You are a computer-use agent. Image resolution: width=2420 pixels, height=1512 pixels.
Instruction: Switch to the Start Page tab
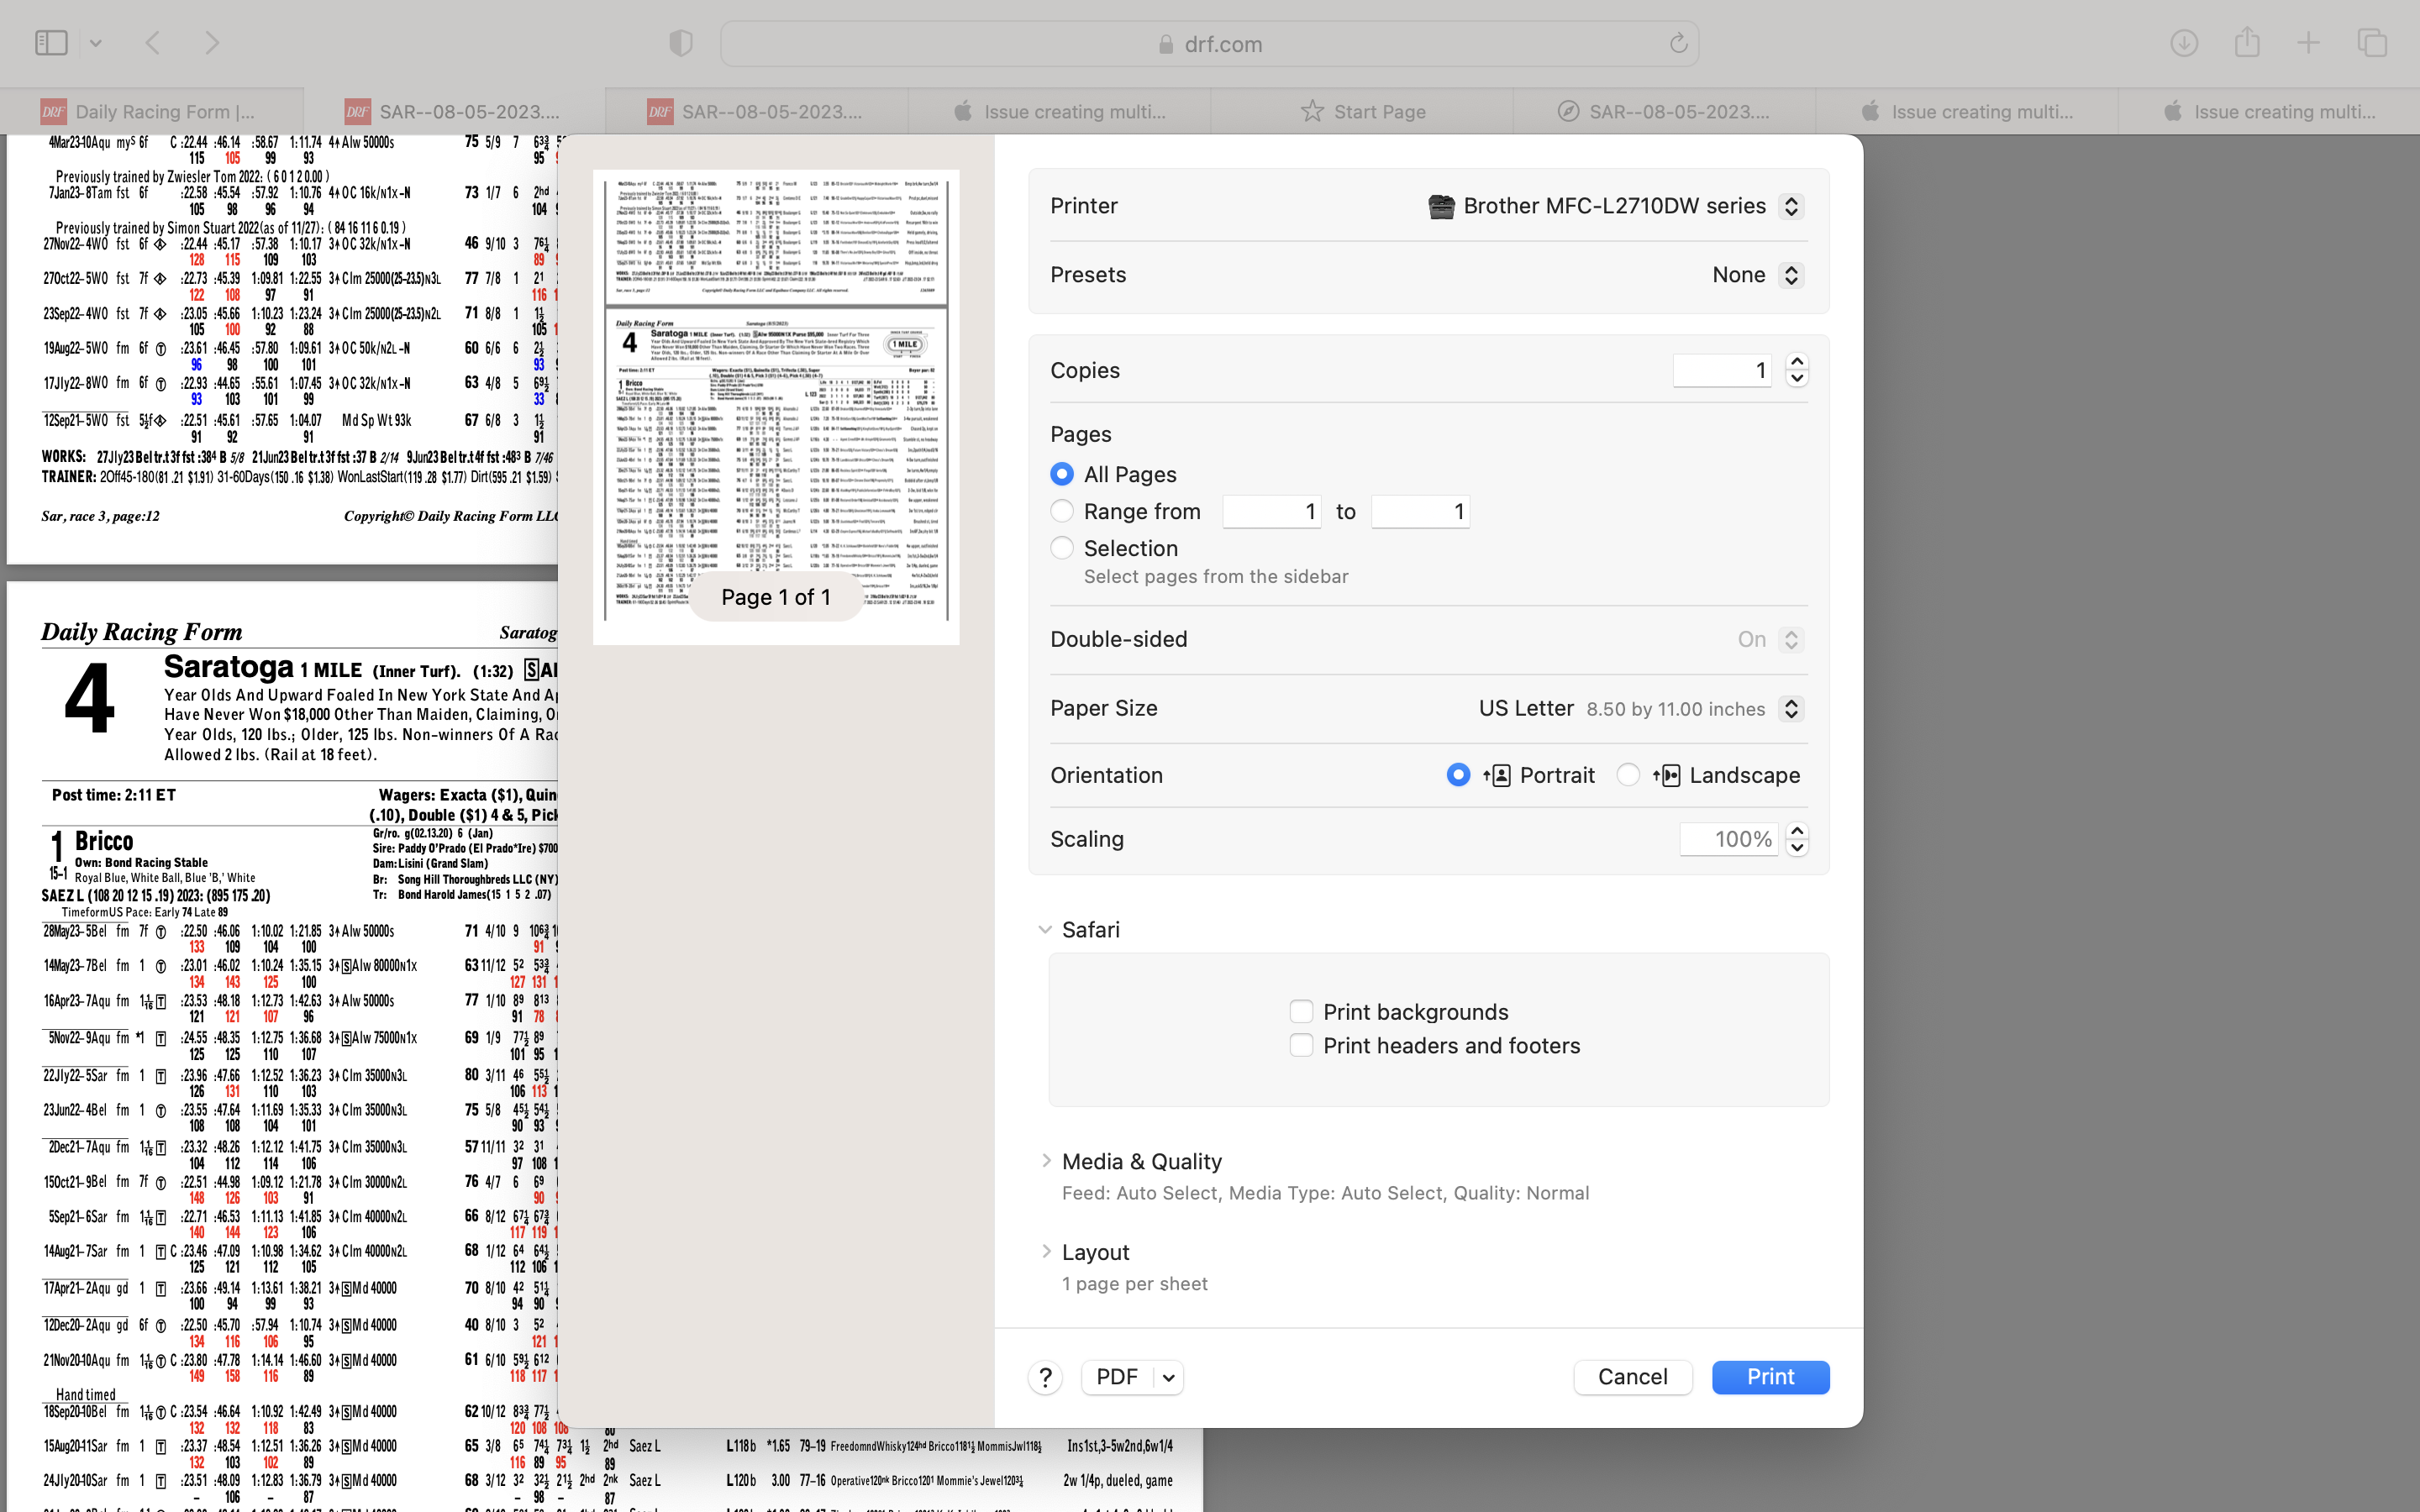pos(1363,112)
